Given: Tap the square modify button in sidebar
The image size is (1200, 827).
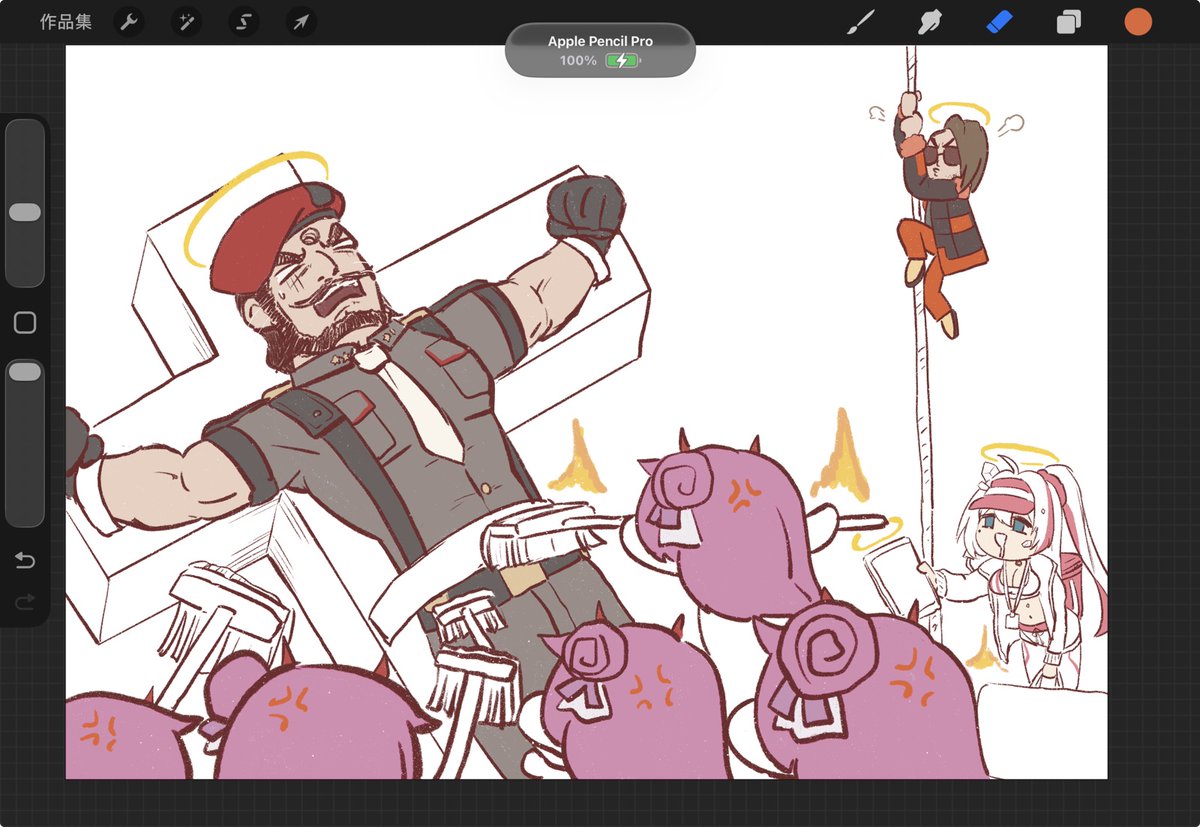Looking at the screenshot, I should click(x=25, y=323).
